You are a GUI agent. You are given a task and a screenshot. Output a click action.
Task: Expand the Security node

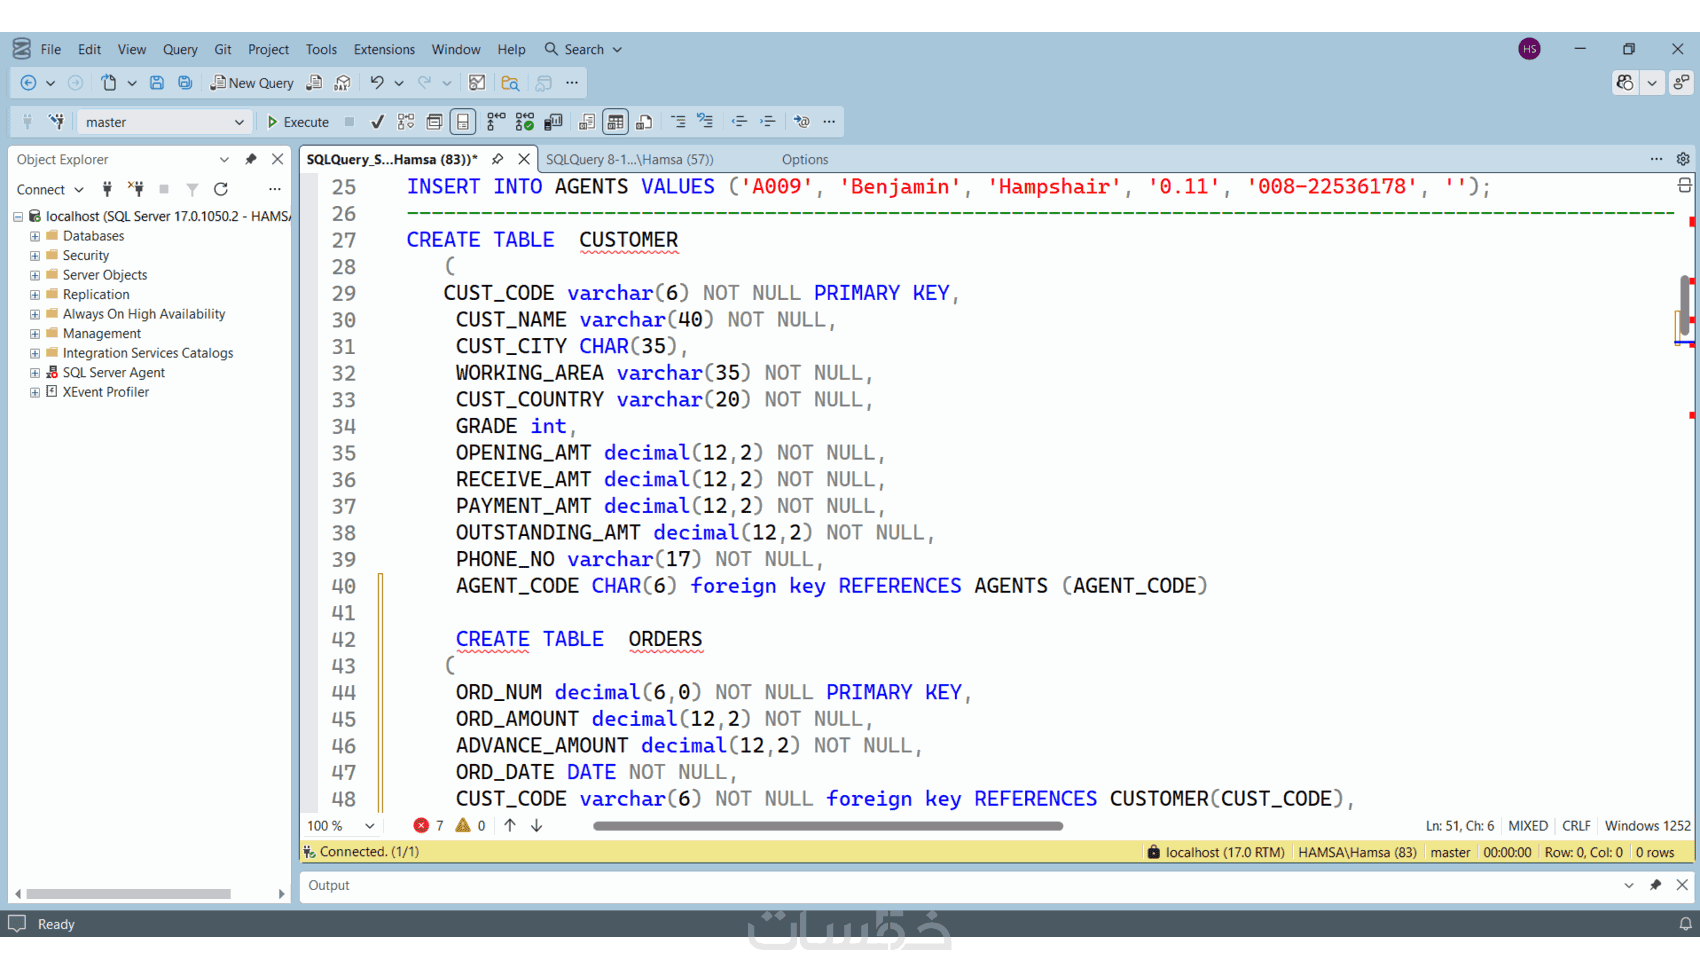click(x=35, y=256)
